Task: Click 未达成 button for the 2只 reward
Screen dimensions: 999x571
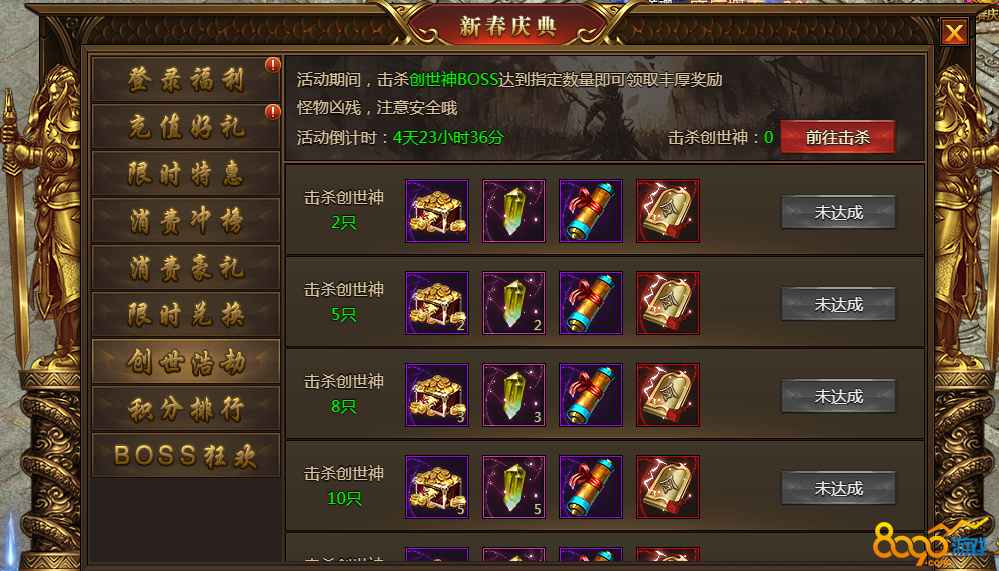Action: coord(838,212)
